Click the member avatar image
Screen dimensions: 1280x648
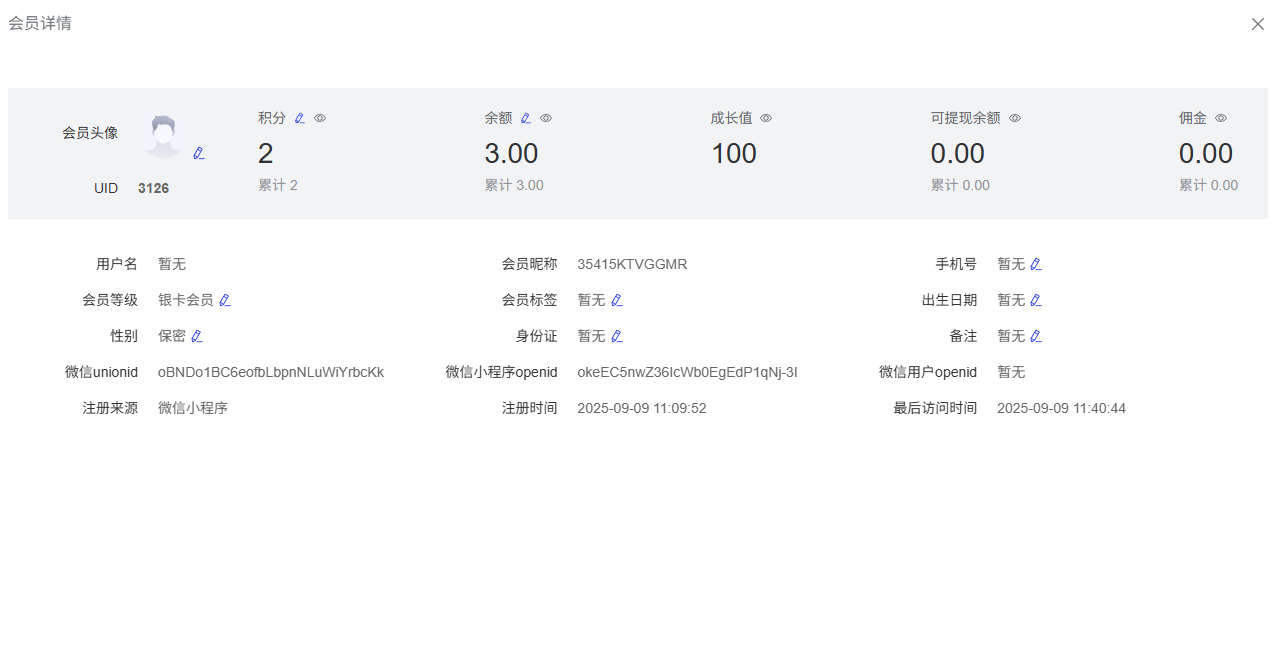163,135
